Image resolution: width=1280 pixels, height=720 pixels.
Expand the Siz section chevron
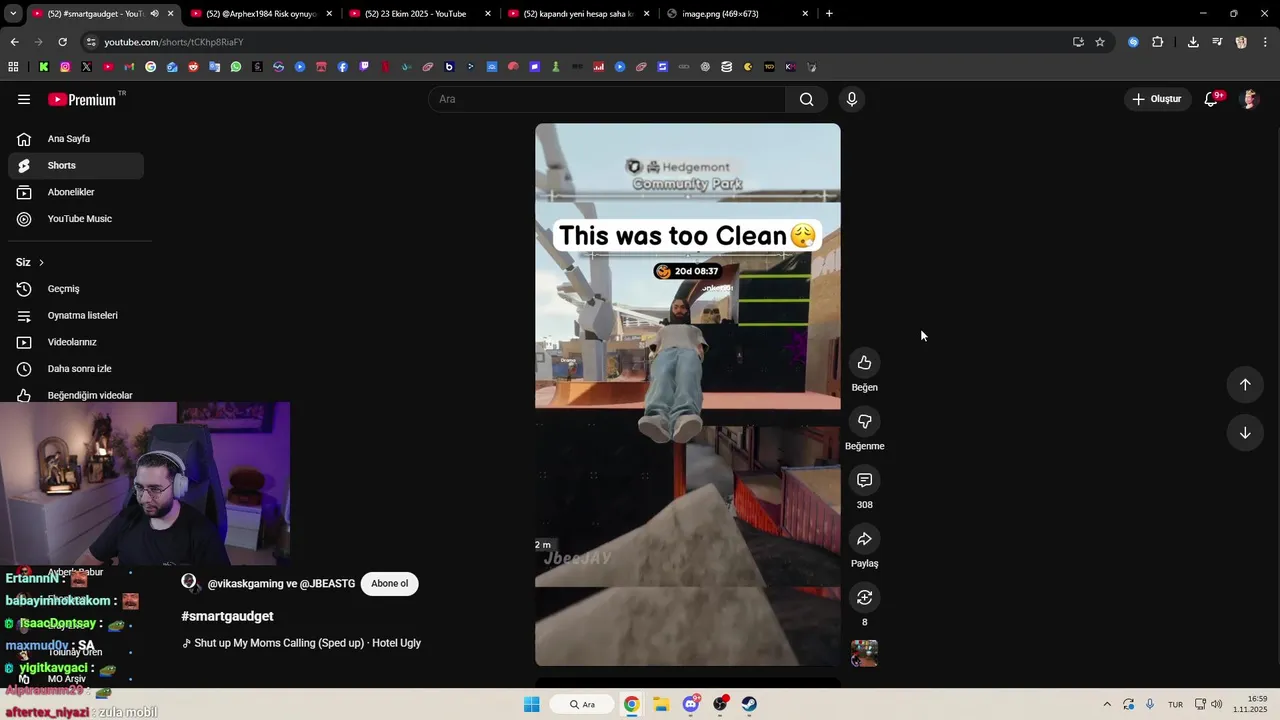click(x=41, y=263)
